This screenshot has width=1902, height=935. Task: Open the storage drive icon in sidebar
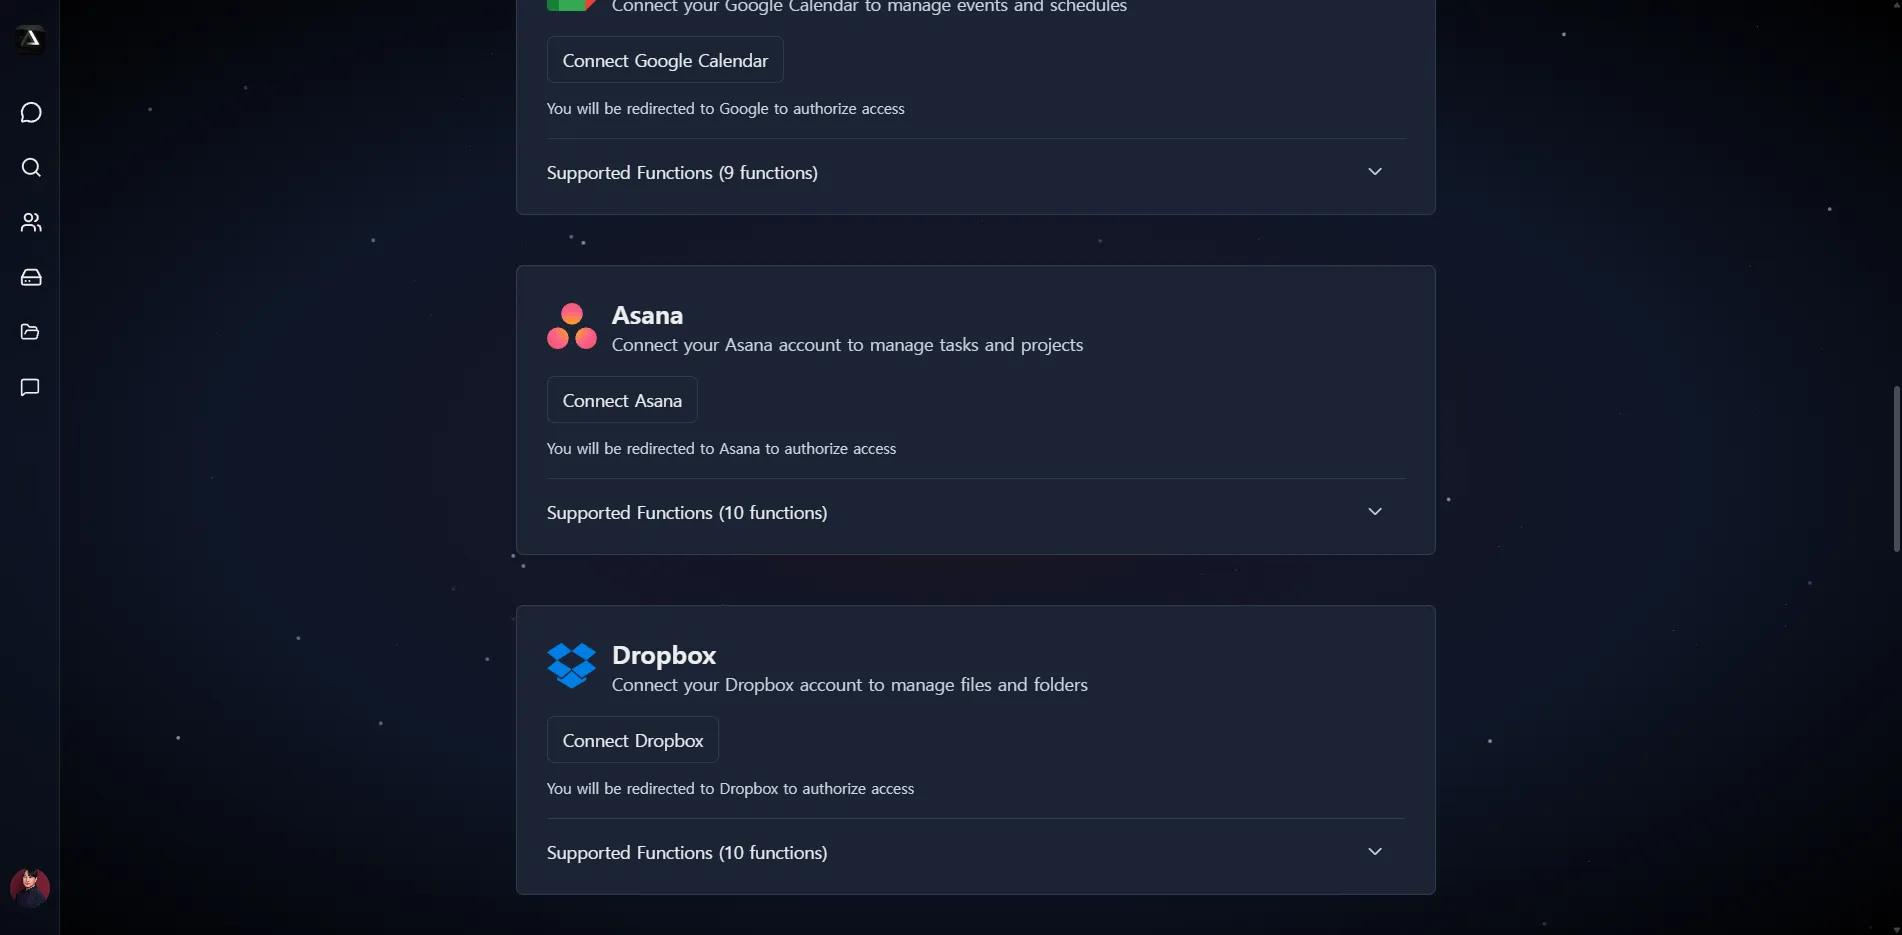(31, 278)
